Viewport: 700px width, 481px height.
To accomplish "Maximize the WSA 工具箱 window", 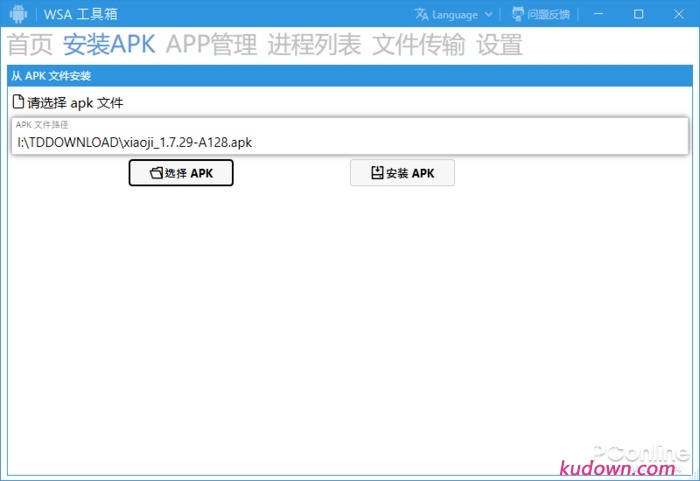I will (638, 14).
